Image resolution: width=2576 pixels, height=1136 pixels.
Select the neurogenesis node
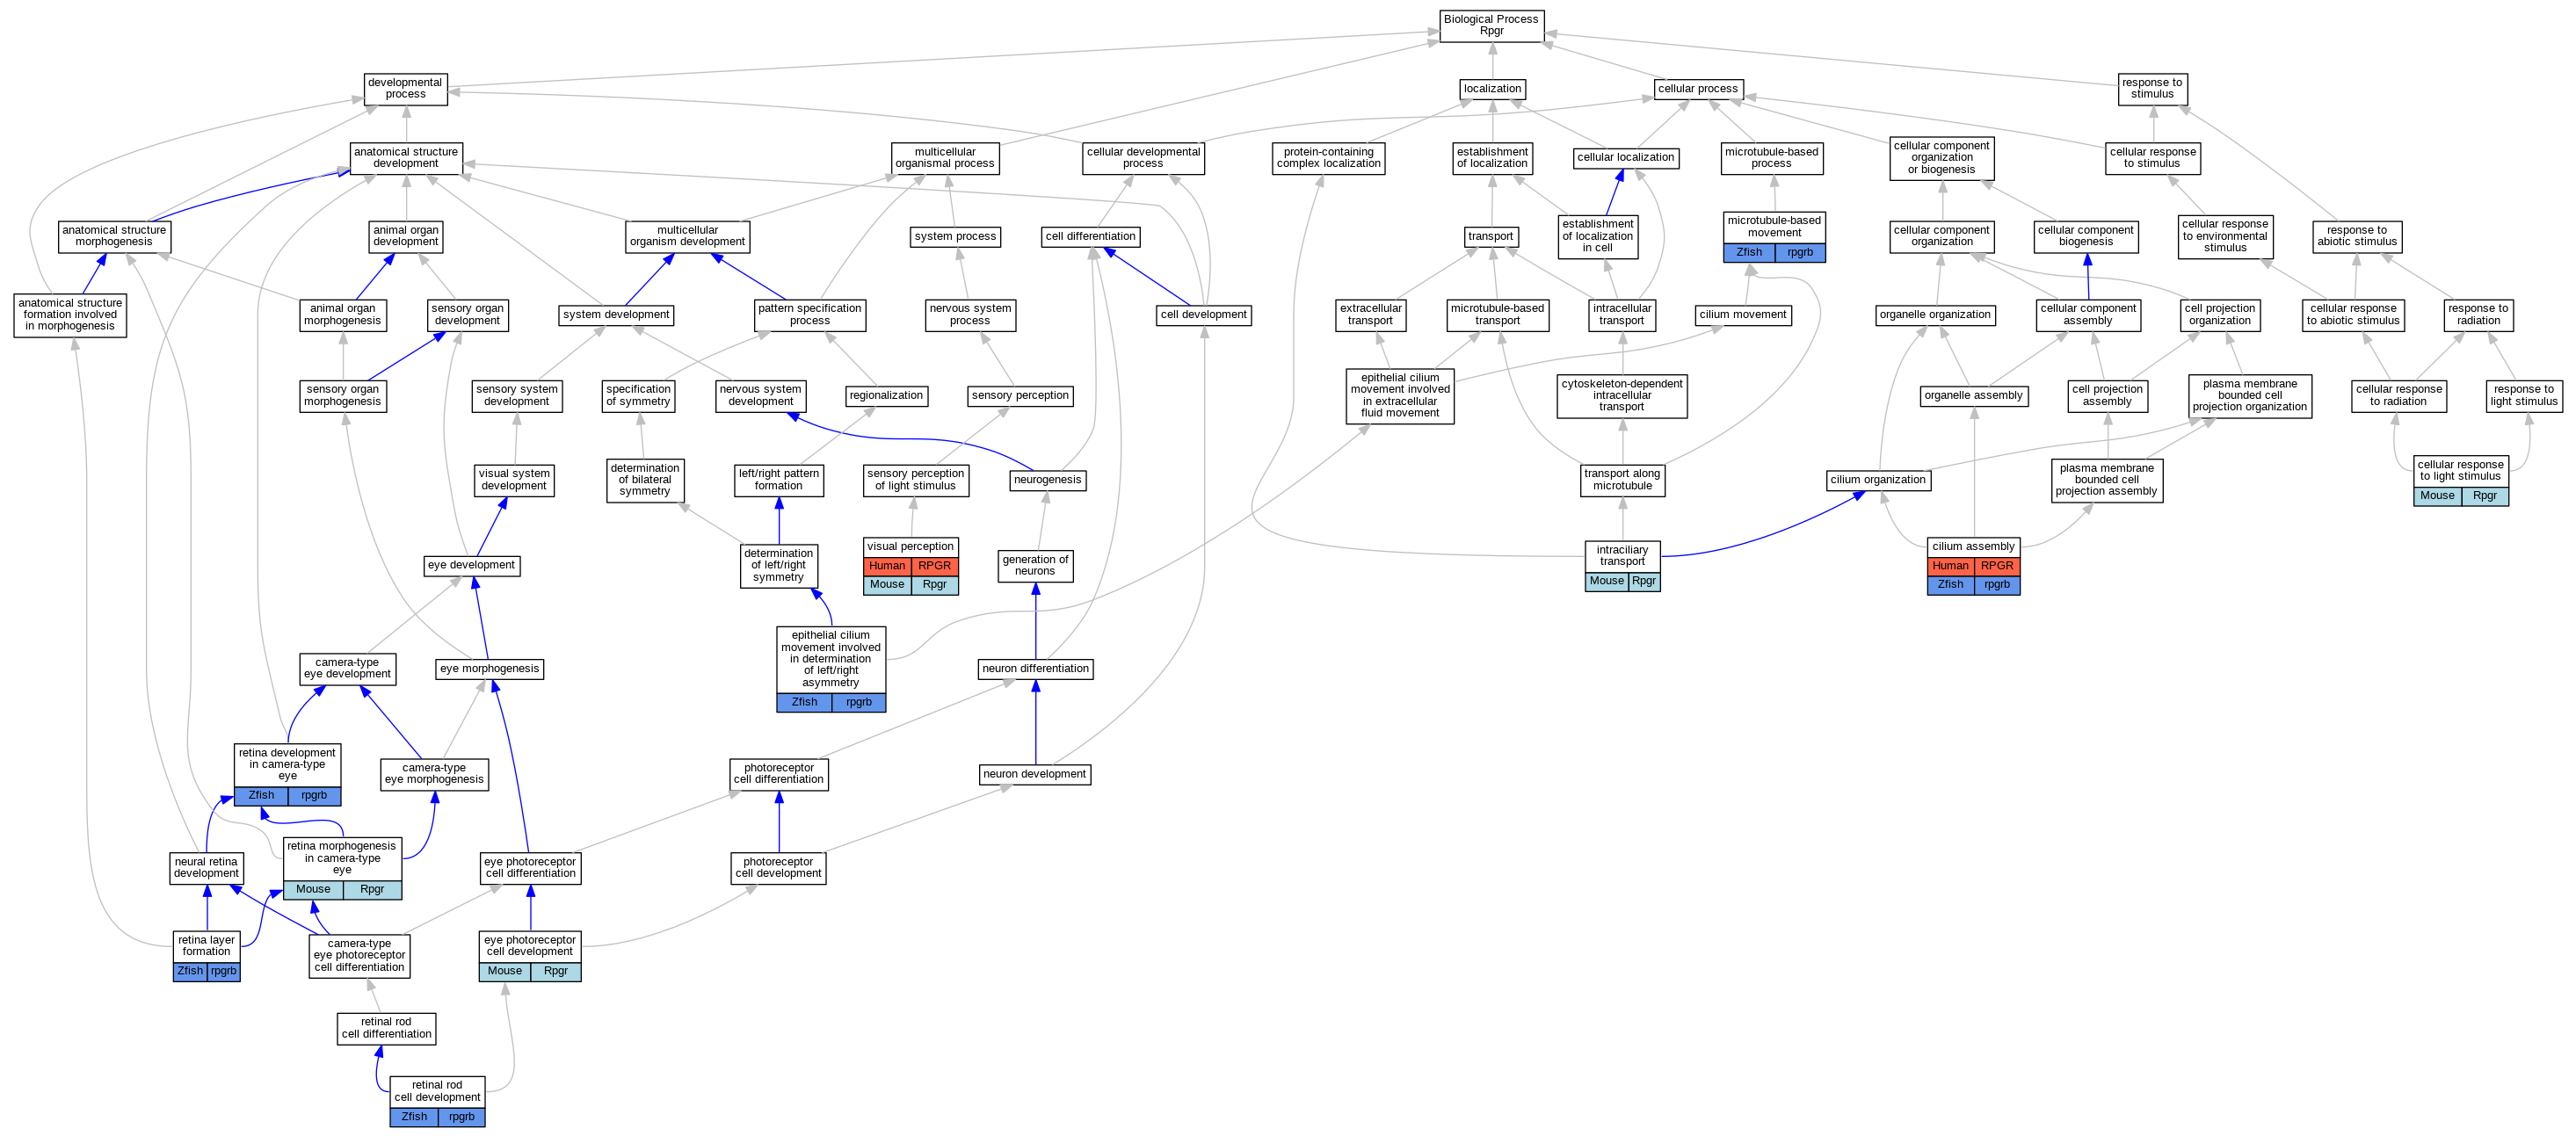pos(1048,480)
